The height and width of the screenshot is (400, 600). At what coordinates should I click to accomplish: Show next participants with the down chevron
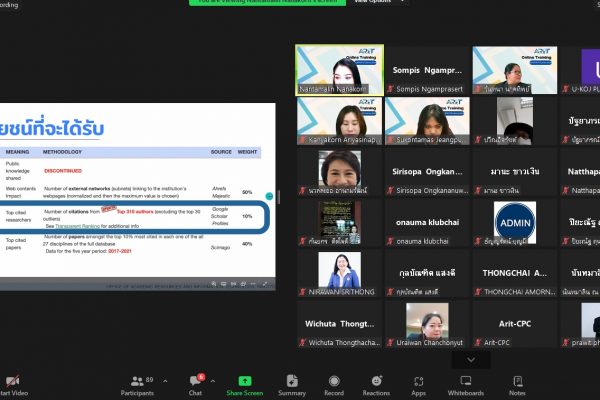(x=471, y=360)
